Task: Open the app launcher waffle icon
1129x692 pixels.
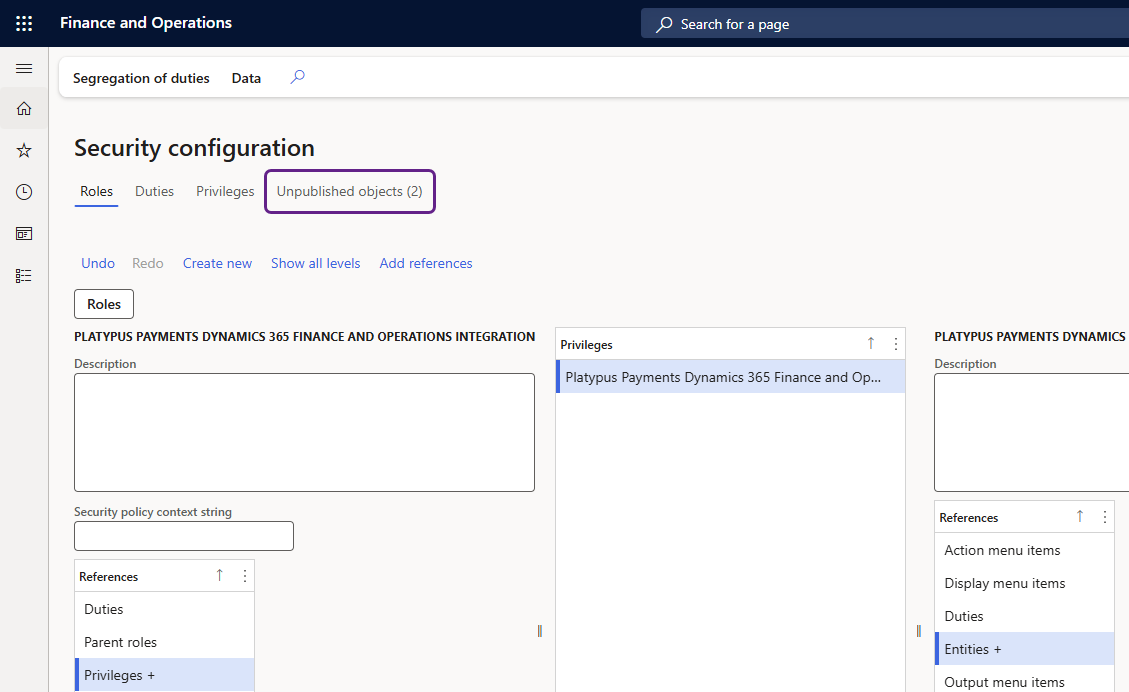Action: [x=24, y=23]
